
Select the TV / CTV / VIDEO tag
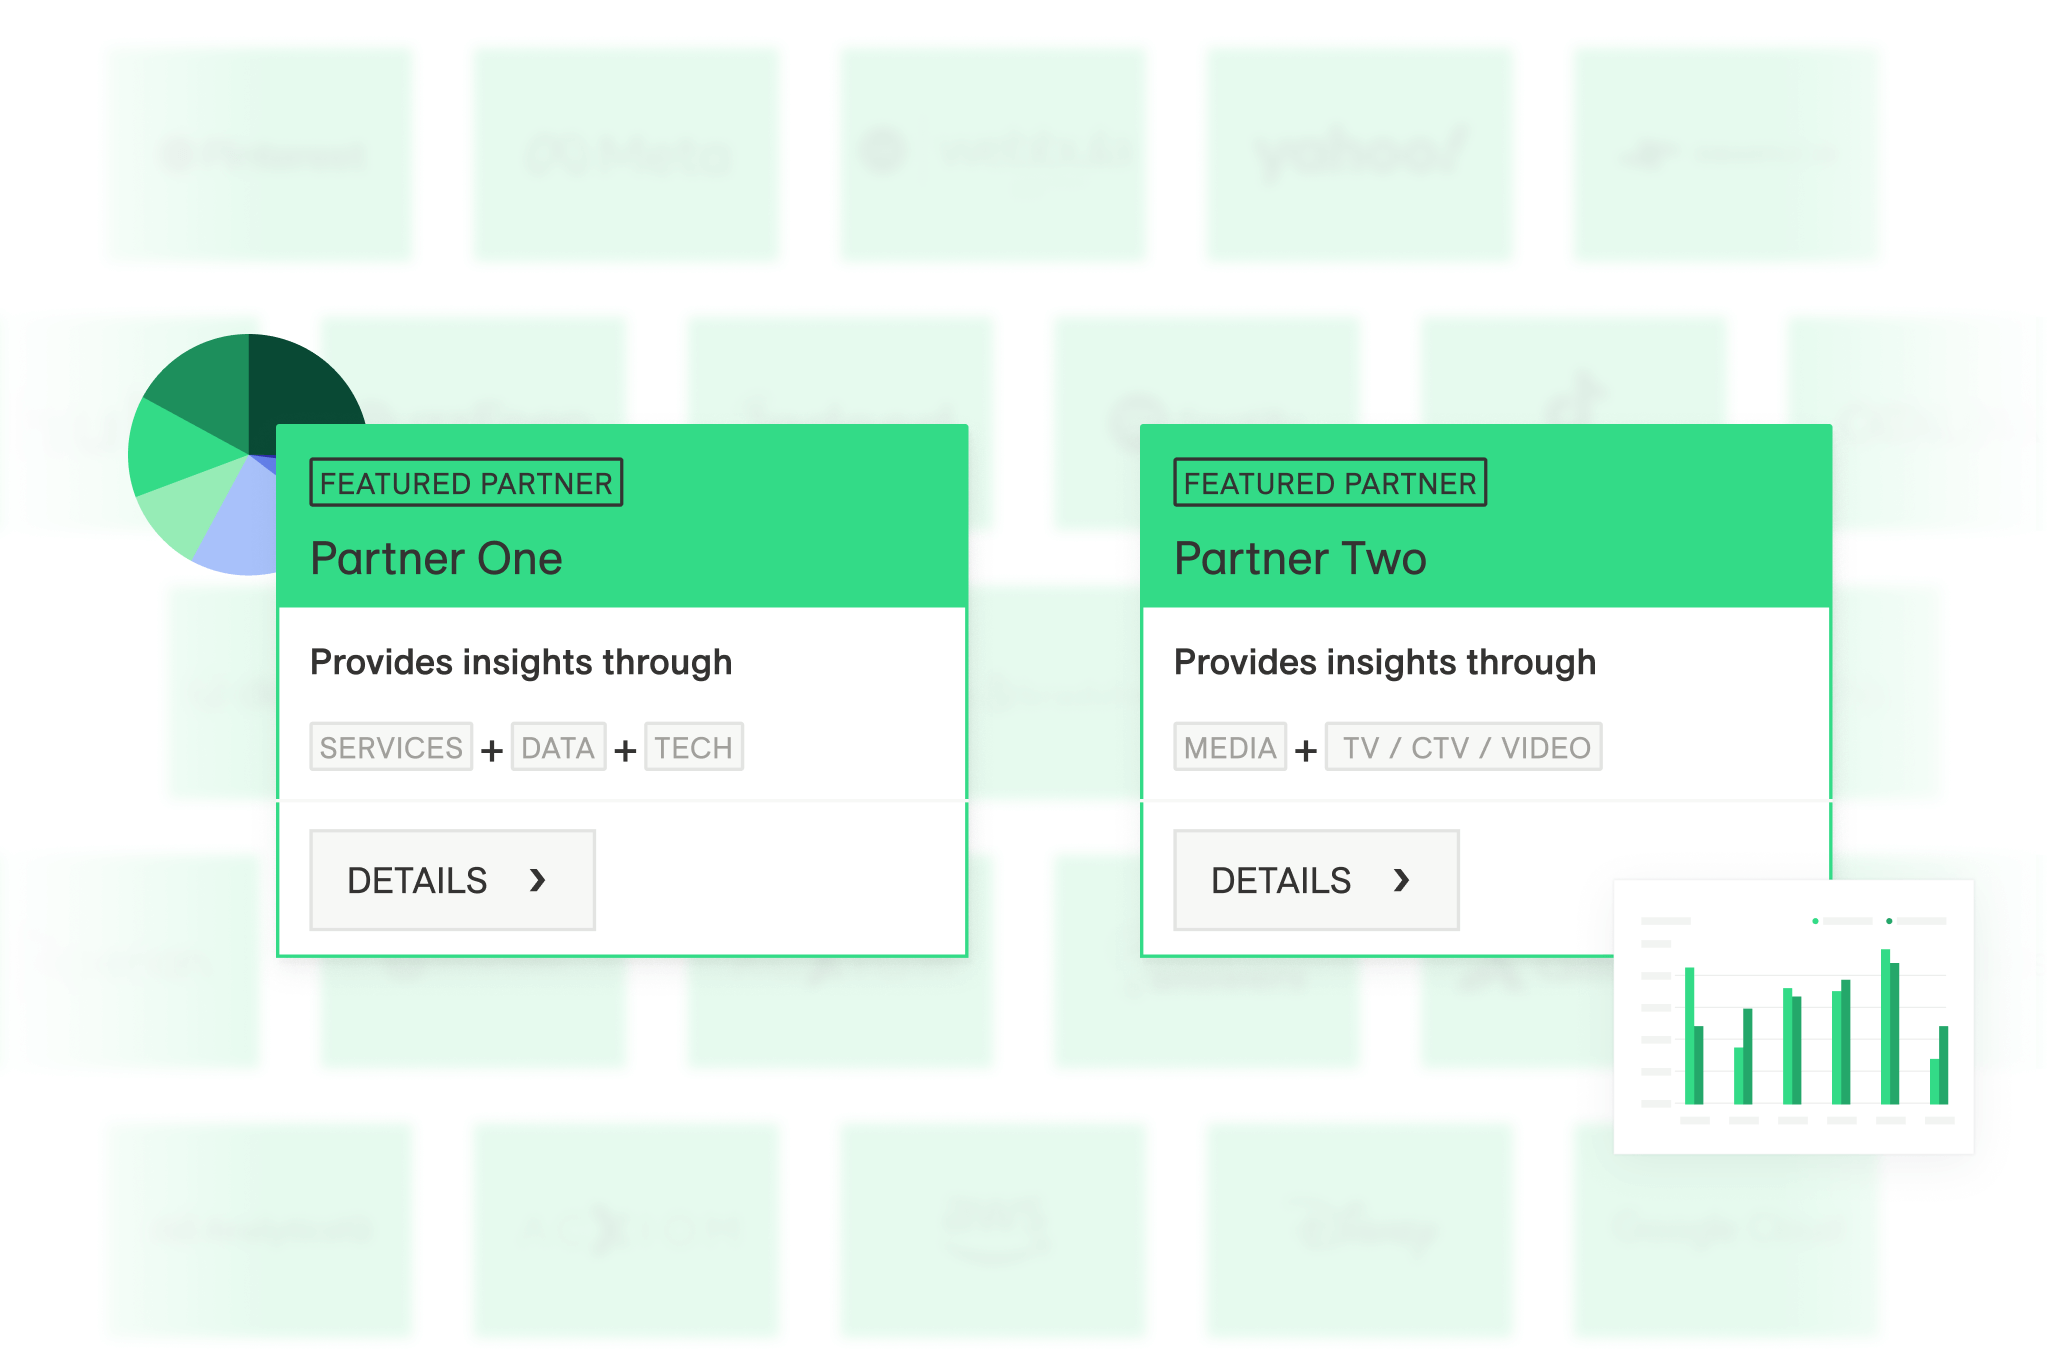(1464, 747)
